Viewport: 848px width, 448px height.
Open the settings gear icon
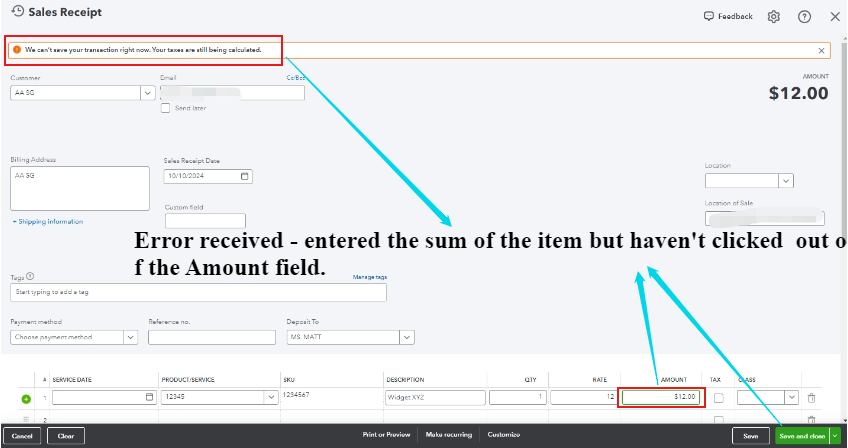(x=774, y=17)
